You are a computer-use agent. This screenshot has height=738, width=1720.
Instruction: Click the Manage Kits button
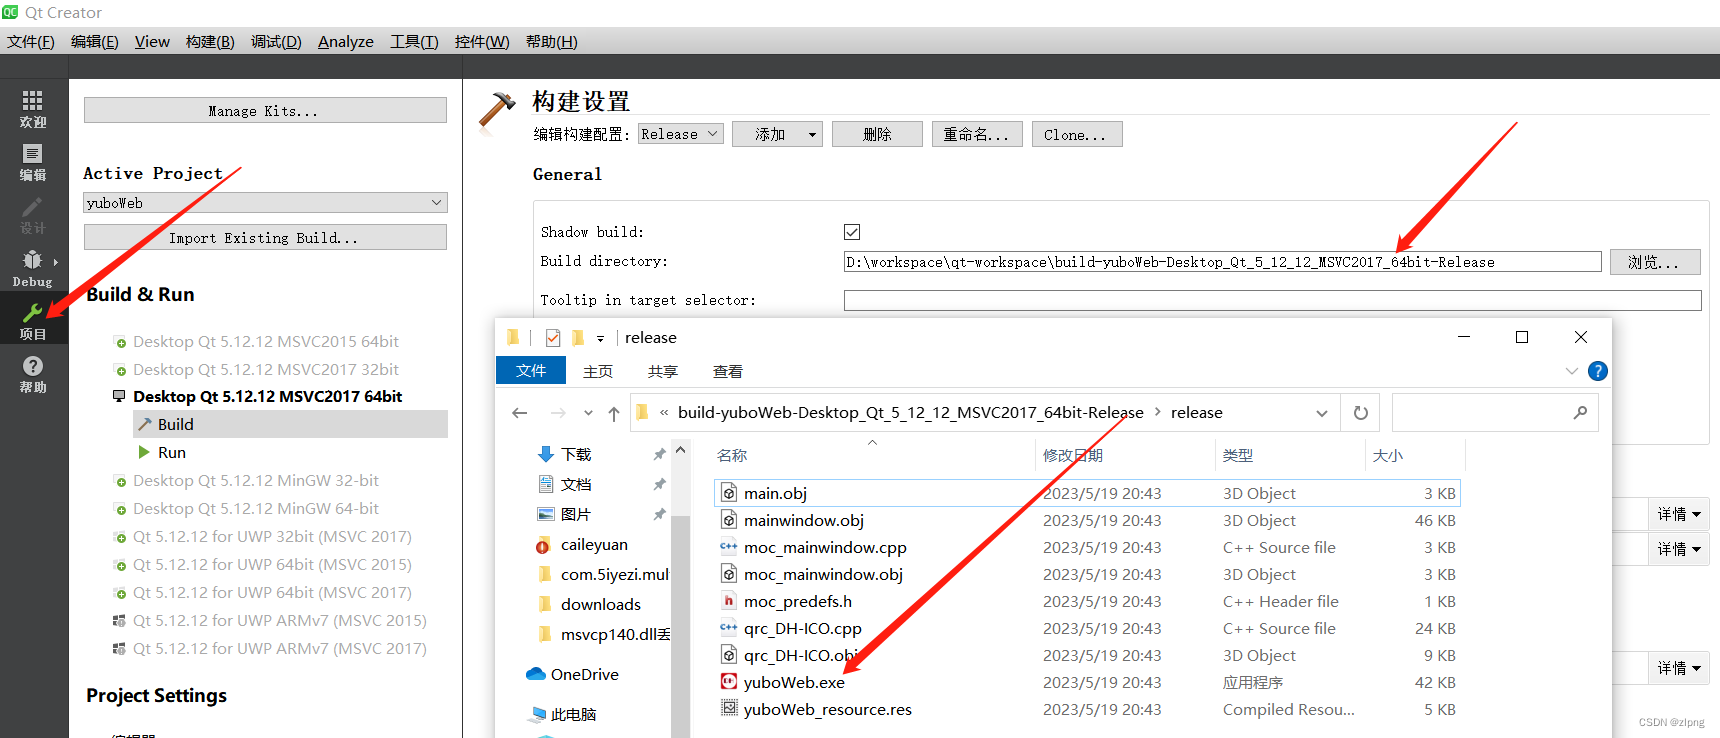point(265,111)
